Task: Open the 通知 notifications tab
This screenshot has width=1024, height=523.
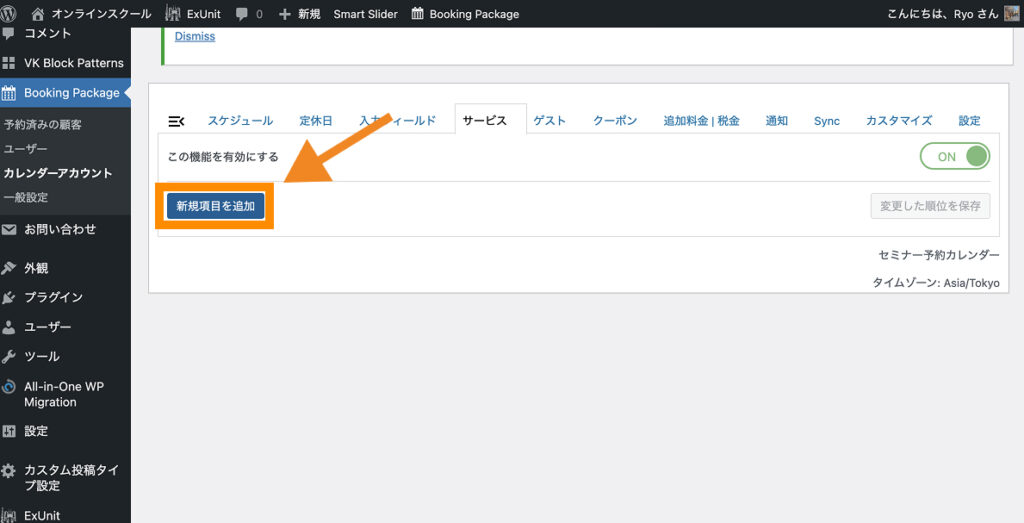Action: pyautogui.click(x=776, y=121)
